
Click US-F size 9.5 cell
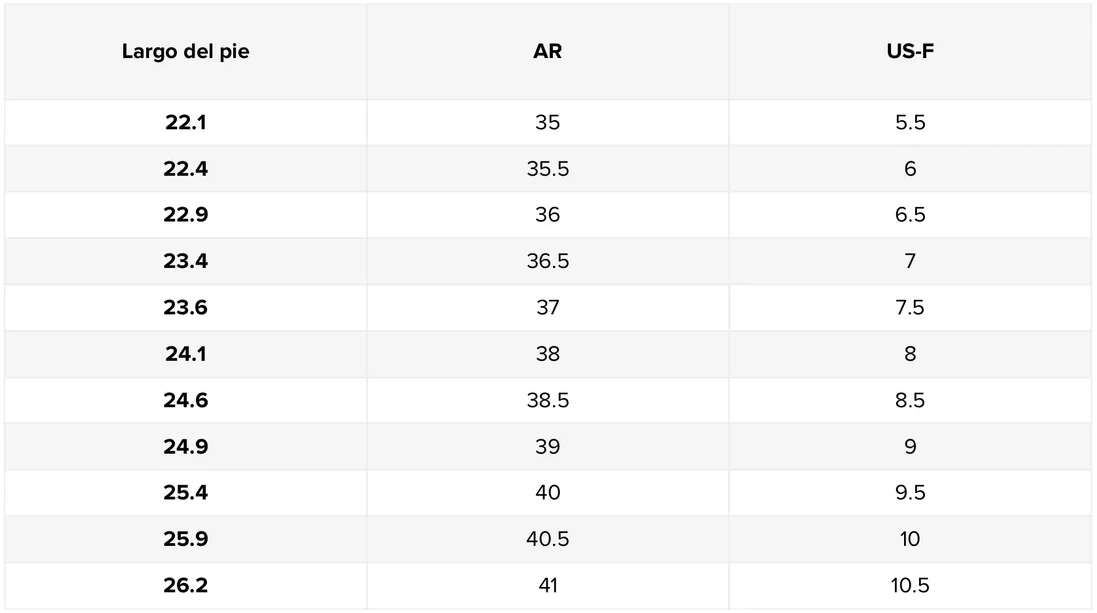(x=909, y=493)
